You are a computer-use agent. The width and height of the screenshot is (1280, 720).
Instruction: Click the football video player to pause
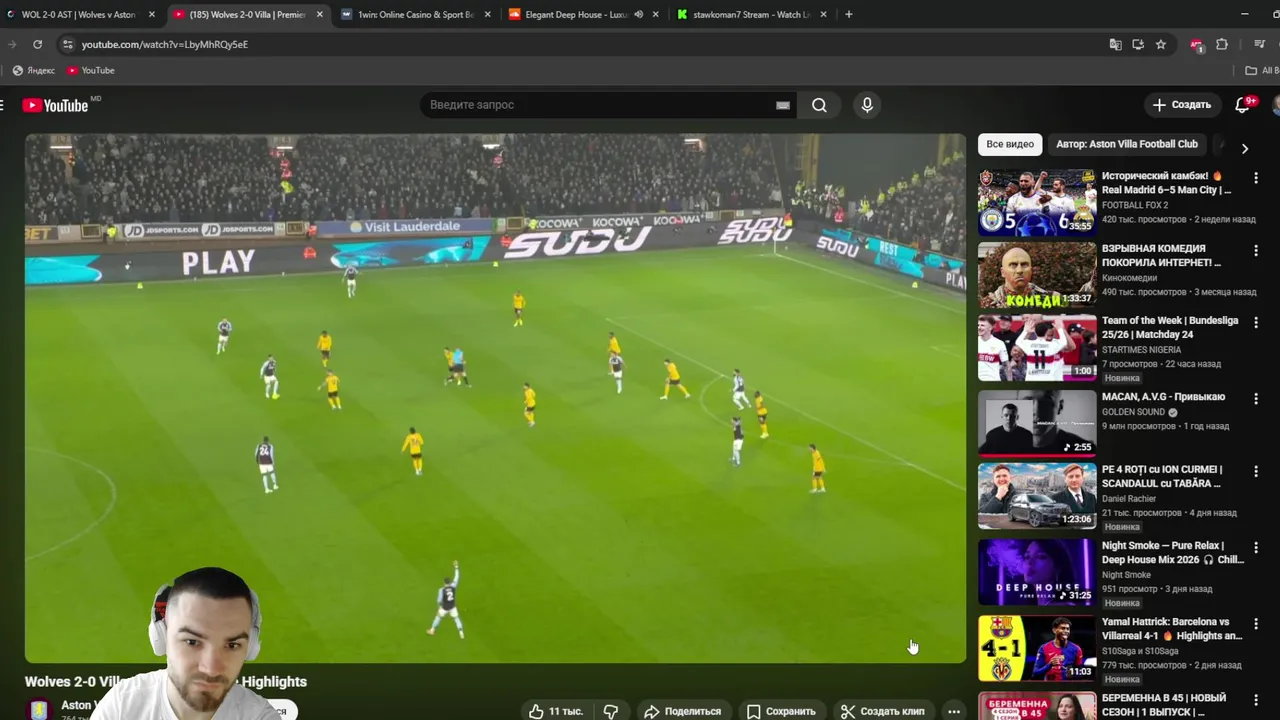click(x=495, y=398)
